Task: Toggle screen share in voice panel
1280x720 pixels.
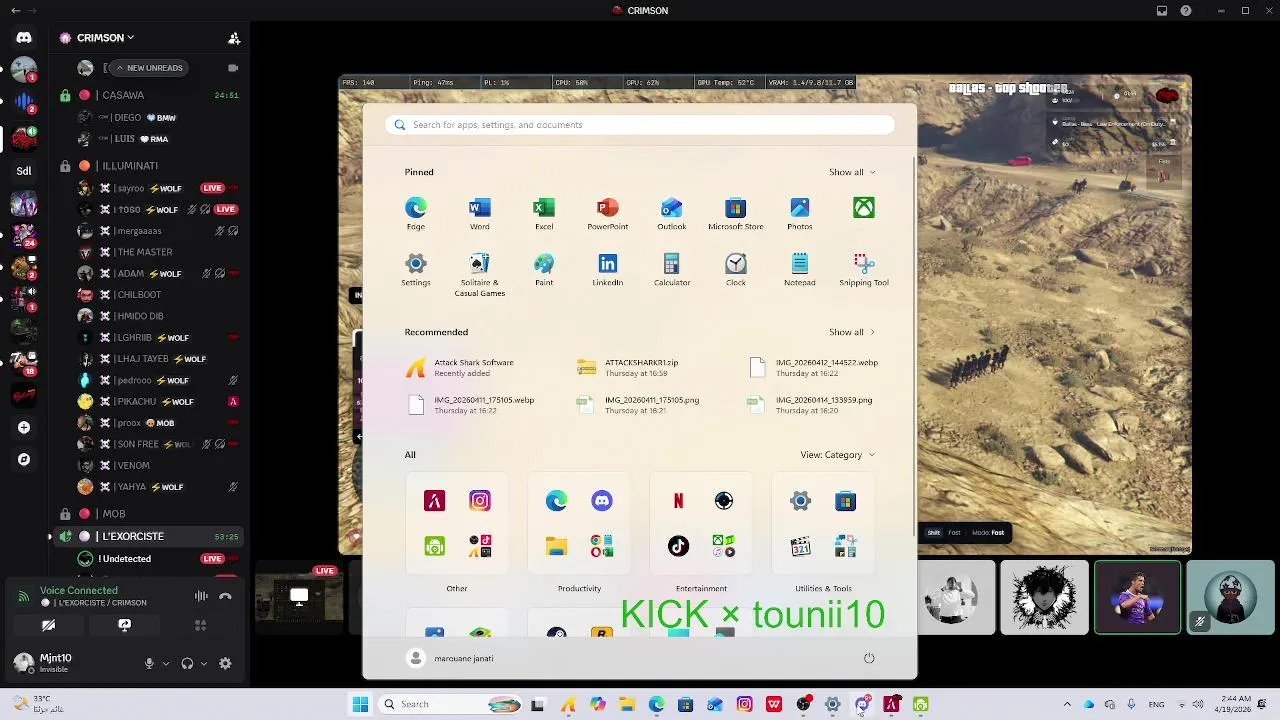Action: point(124,625)
